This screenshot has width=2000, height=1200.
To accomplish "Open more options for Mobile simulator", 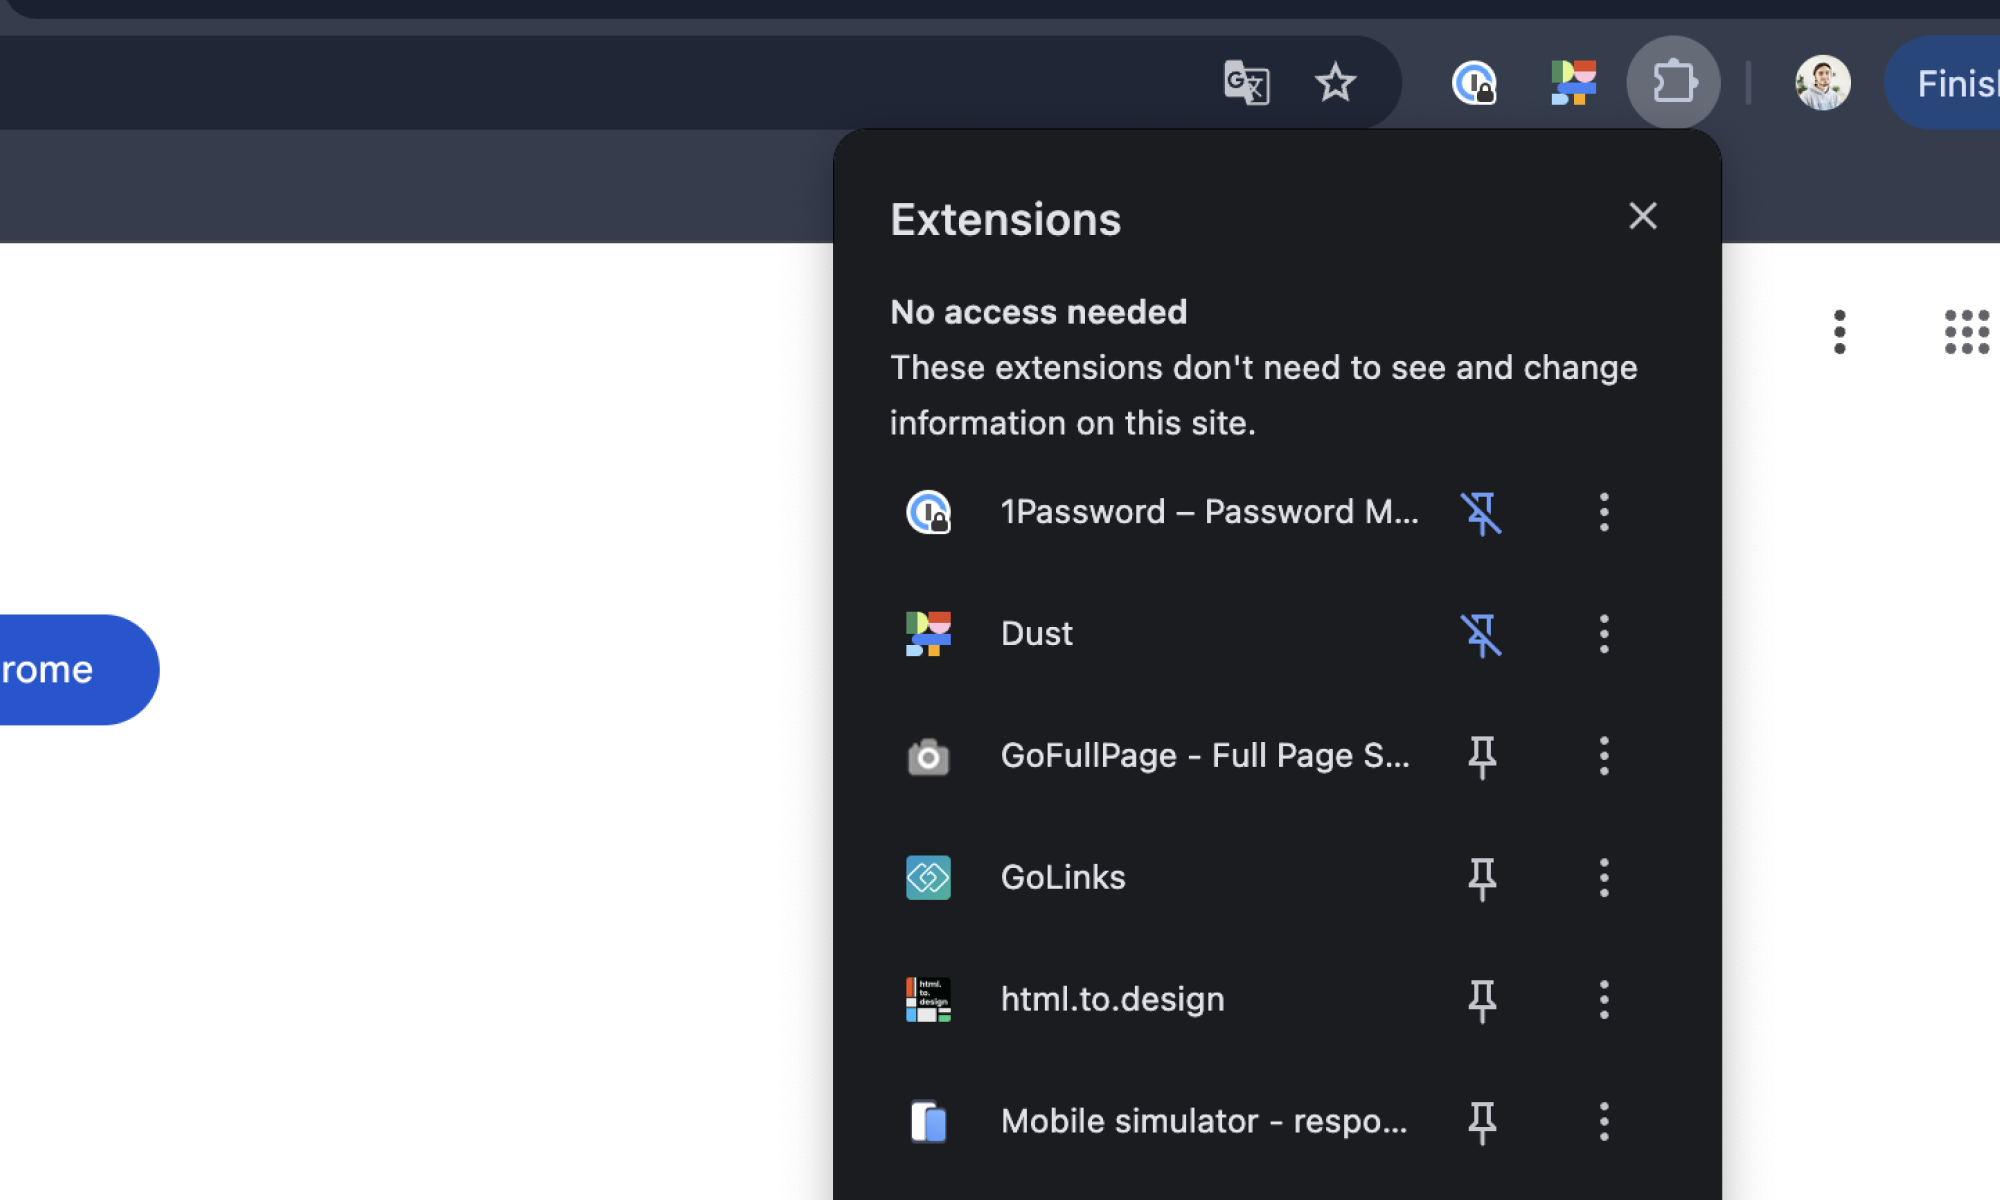I will click(x=1604, y=1122).
